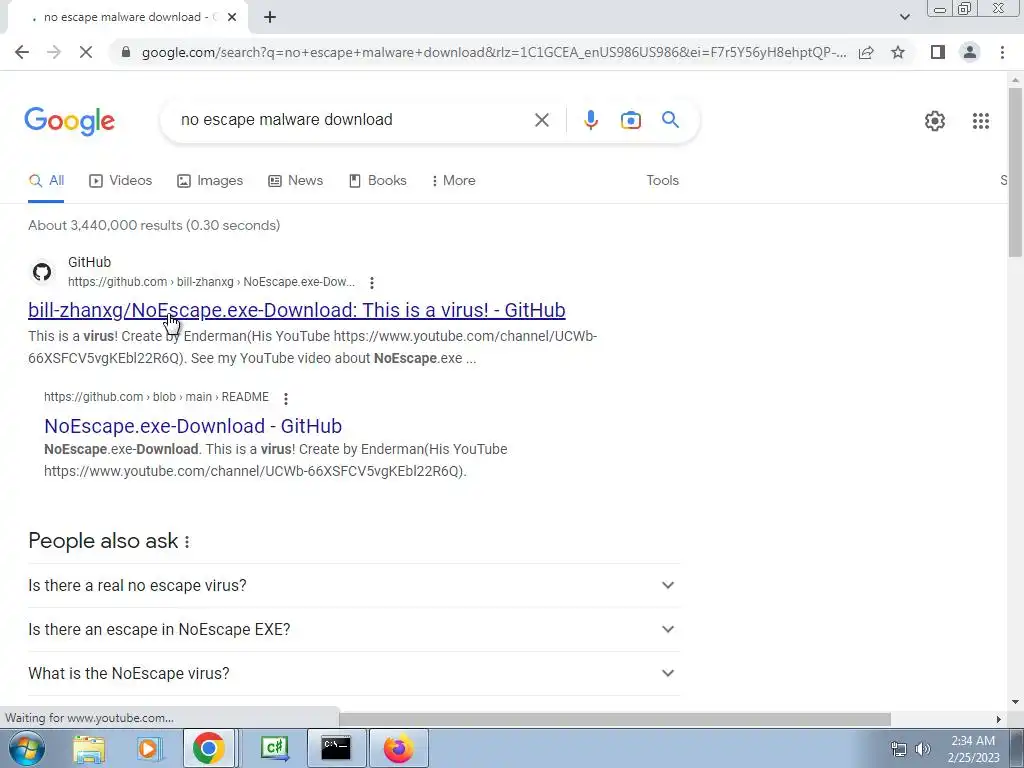Stop loading the page with the X button

pyautogui.click(x=86, y=52)
